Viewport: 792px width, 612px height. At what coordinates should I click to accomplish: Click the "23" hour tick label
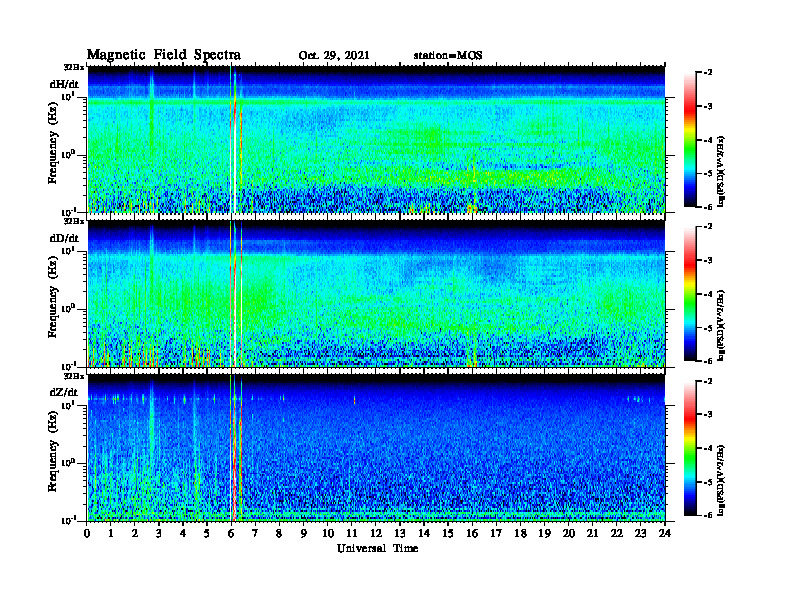pyautogui.click(x=641, y=534)
